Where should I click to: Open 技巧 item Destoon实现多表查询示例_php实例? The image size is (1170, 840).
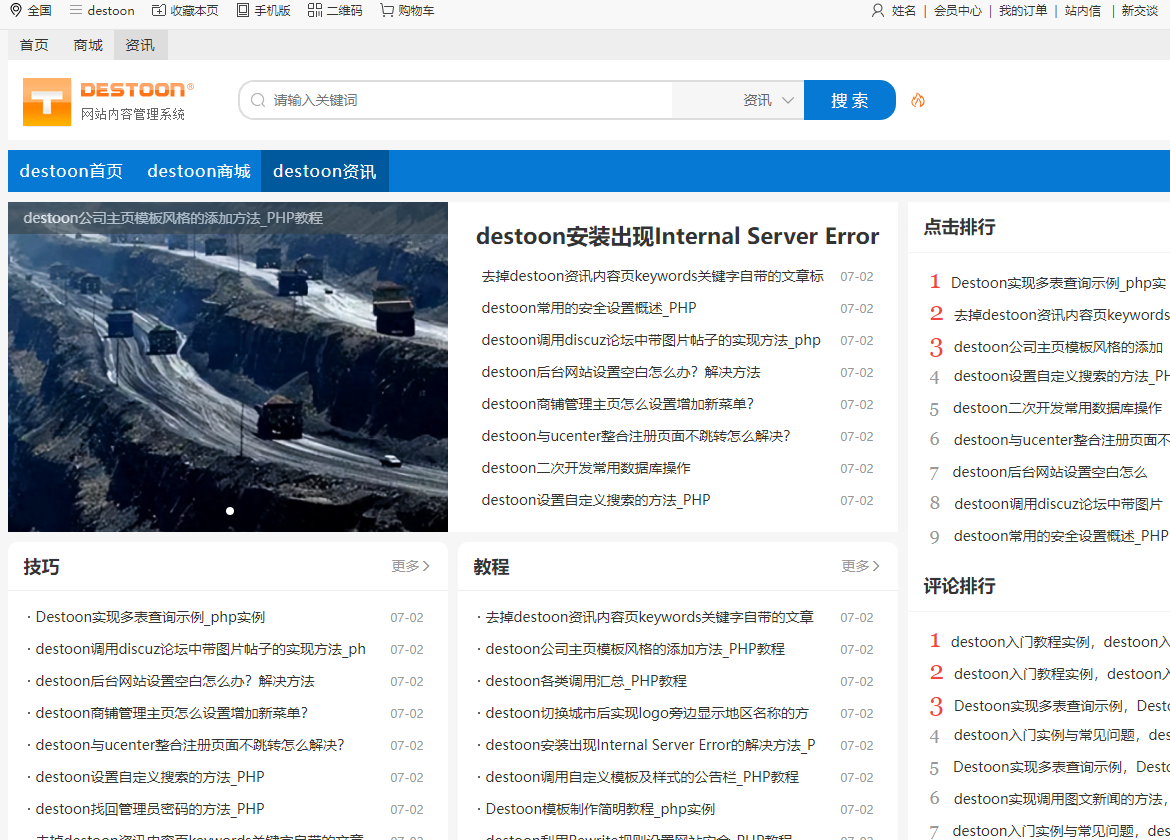click(150, 618)
